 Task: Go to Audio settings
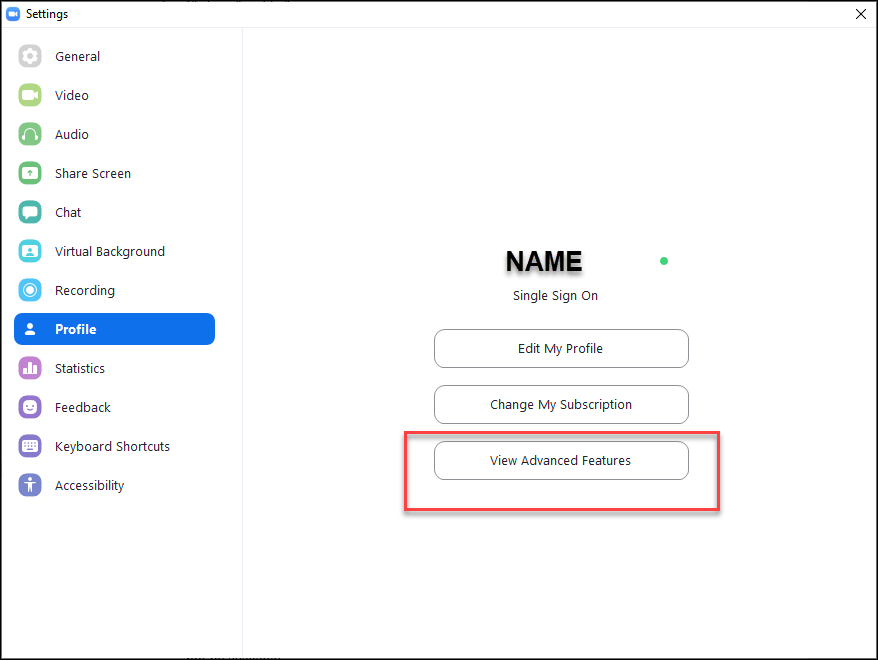pyautogui.click(x=114, y=134)
